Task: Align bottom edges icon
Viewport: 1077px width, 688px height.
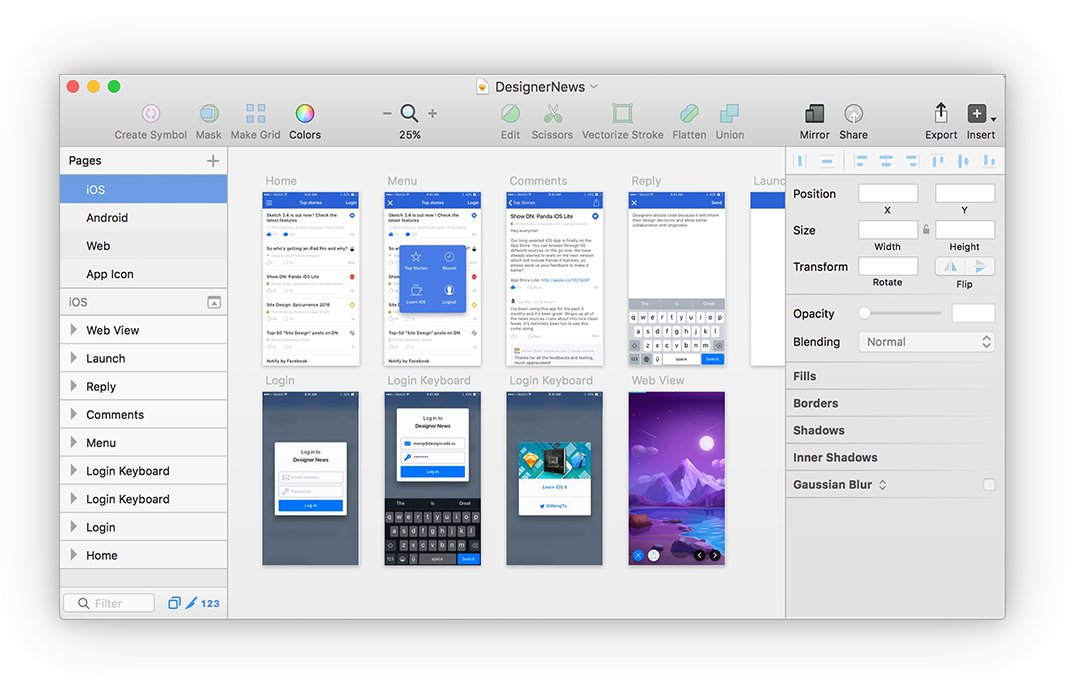Action: point(989,161)
